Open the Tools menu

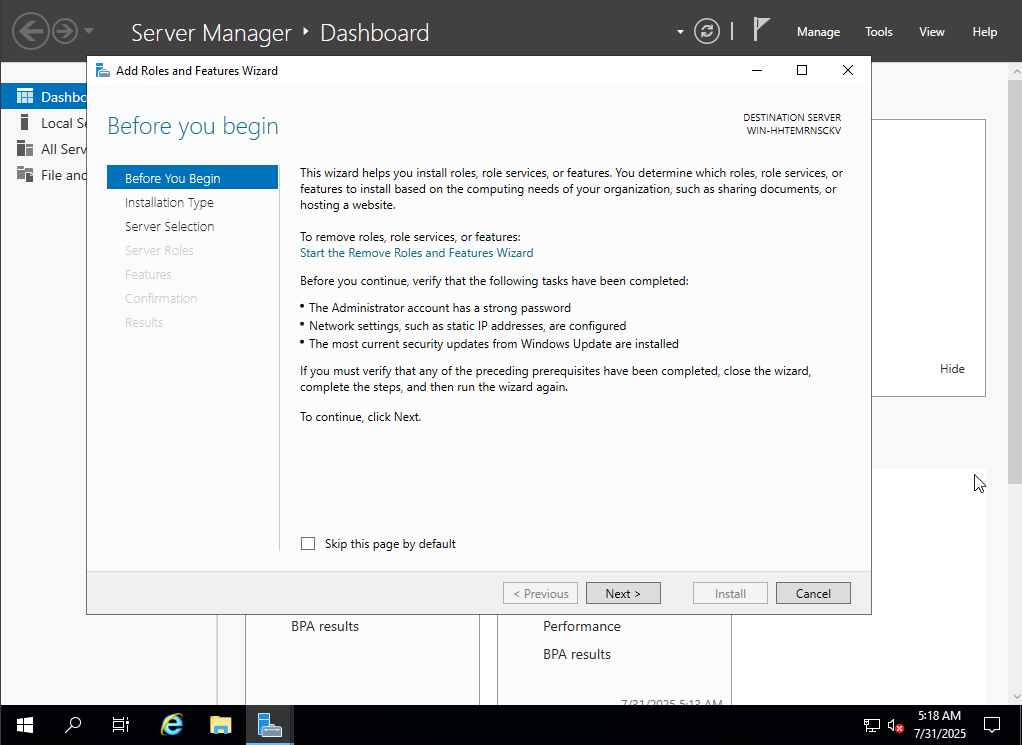point(878,32)
